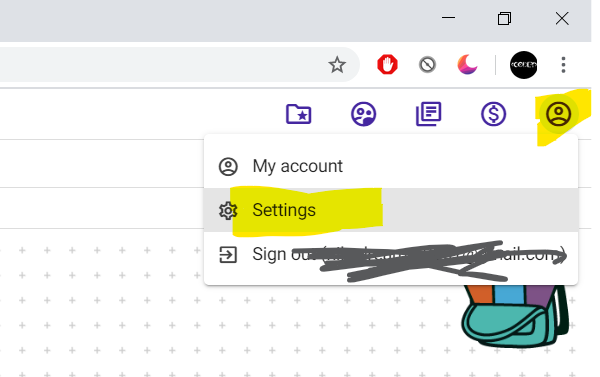Viewport: 600px width, 377px height.
Task: Restore down the browser window
Action: (x=504, y=18)
